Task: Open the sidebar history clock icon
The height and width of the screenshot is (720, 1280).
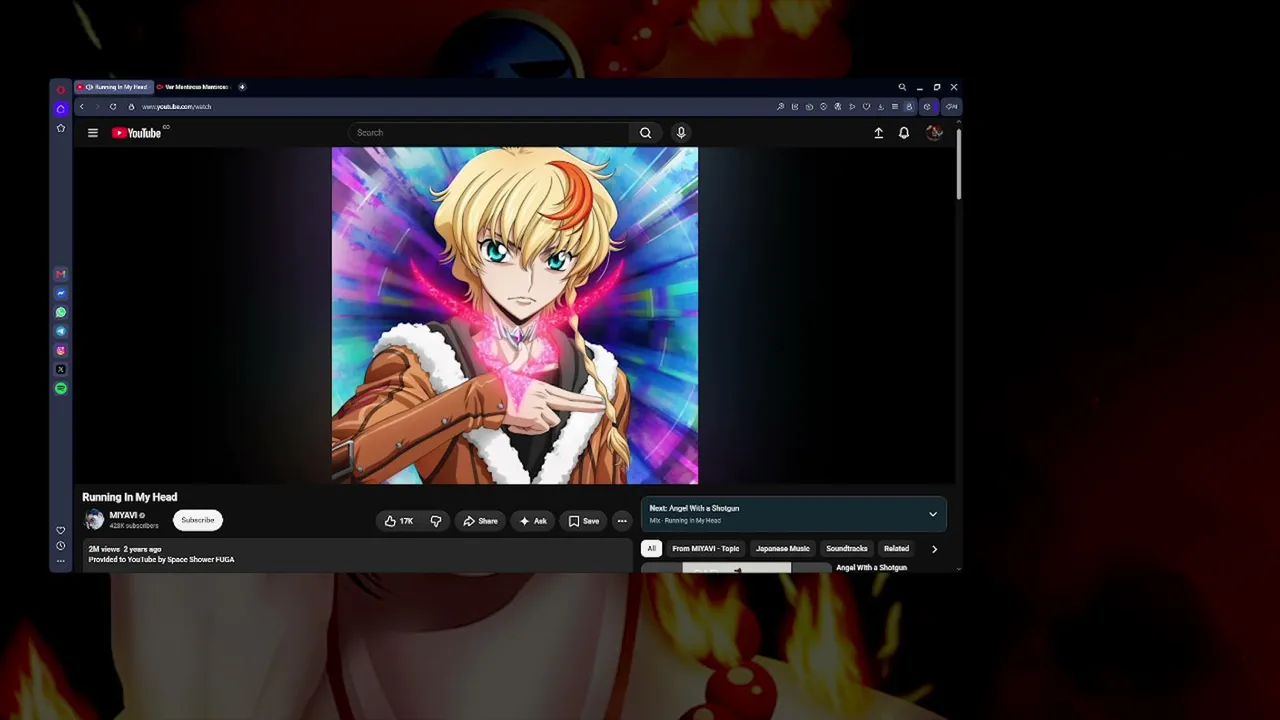Action: [x=61, y=546]
